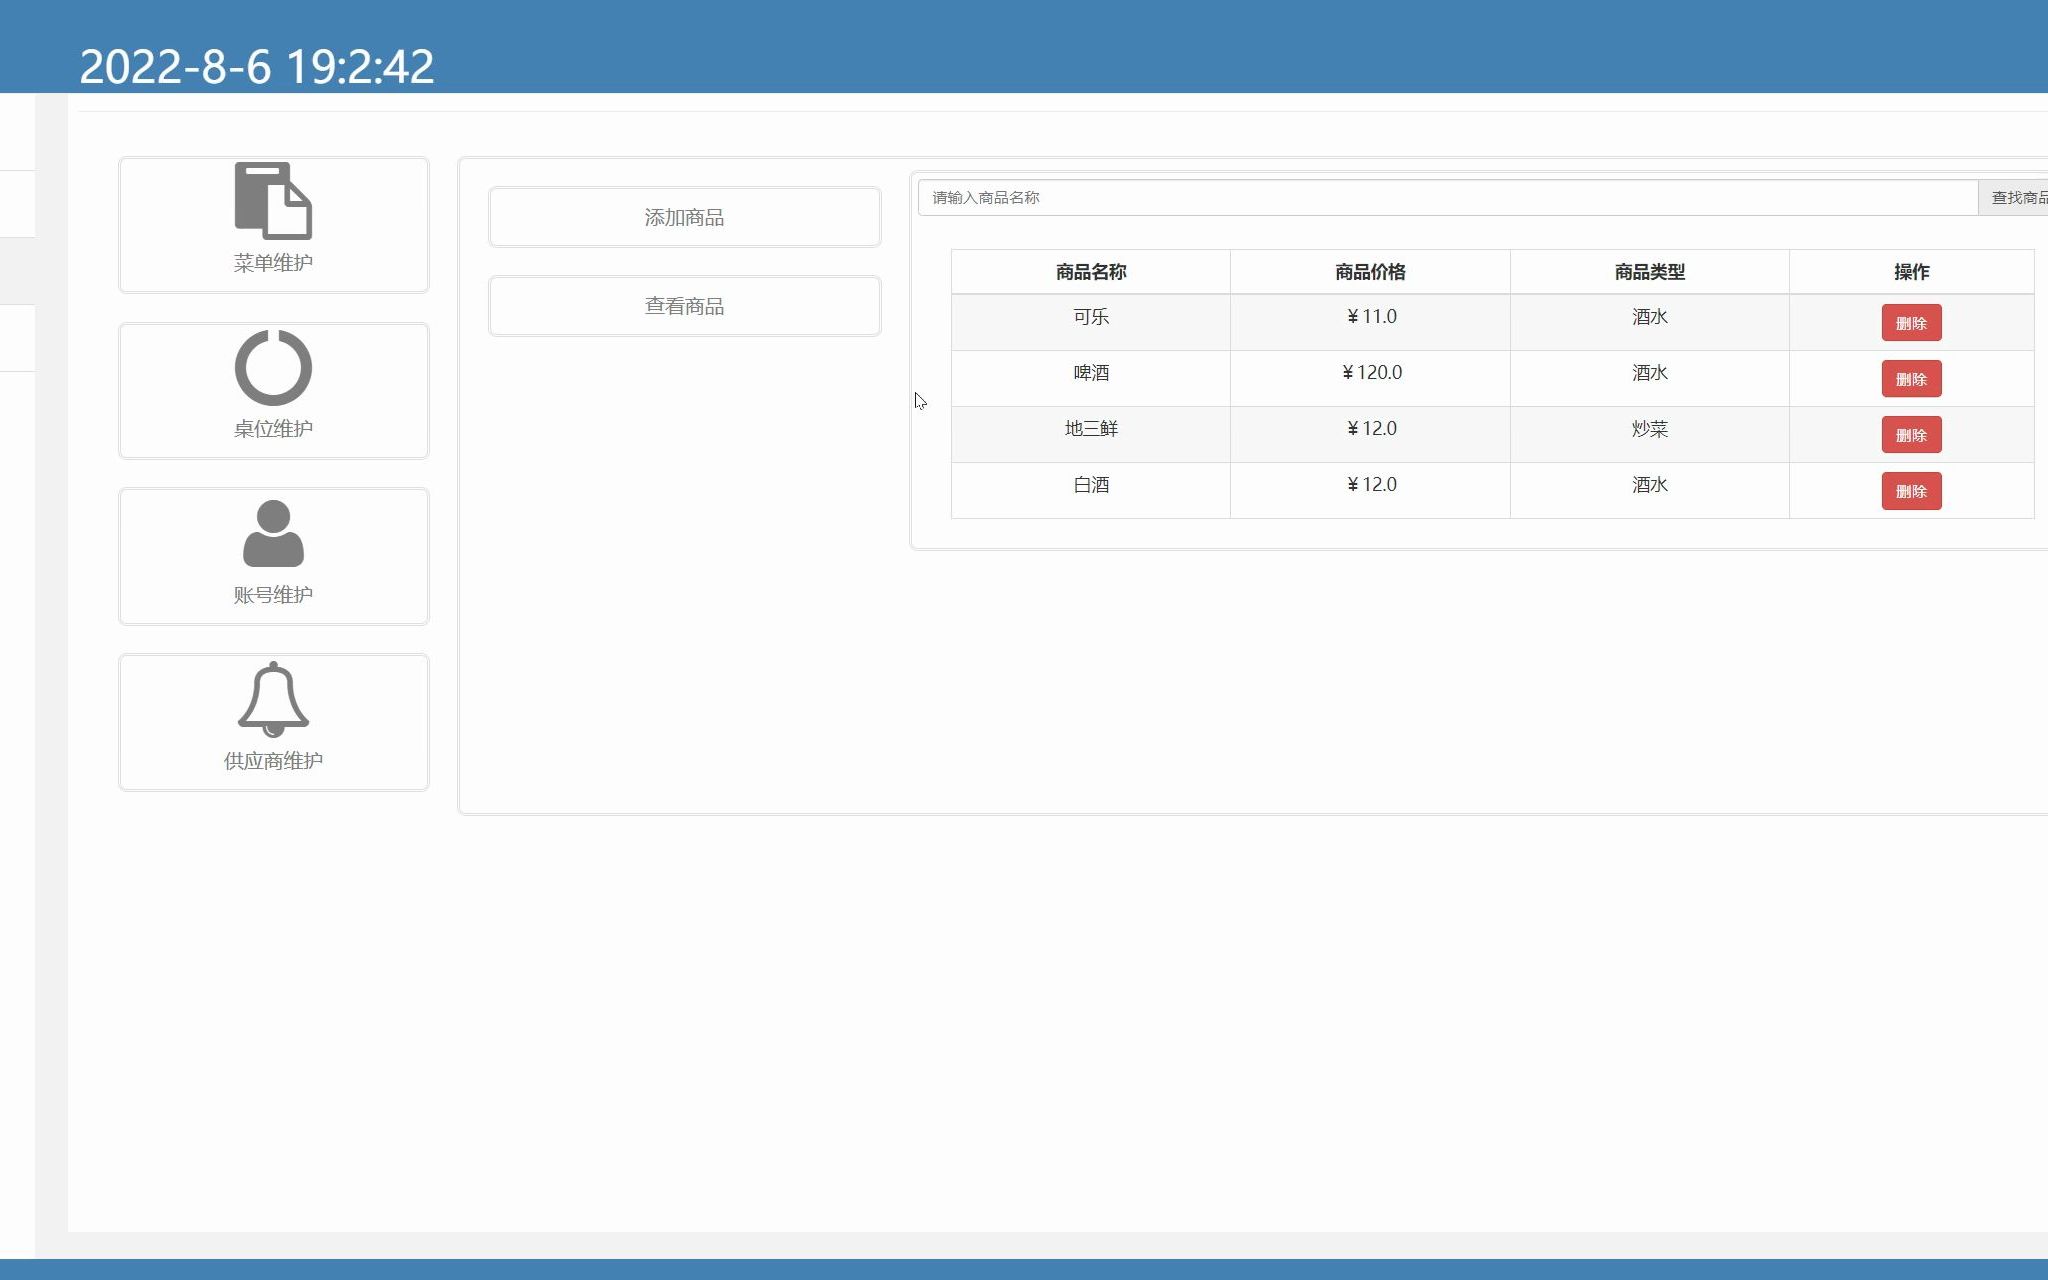Open the 菜单维护 document icon
This screenshot has width=2048, height=1280.
(x=273, y=201)
